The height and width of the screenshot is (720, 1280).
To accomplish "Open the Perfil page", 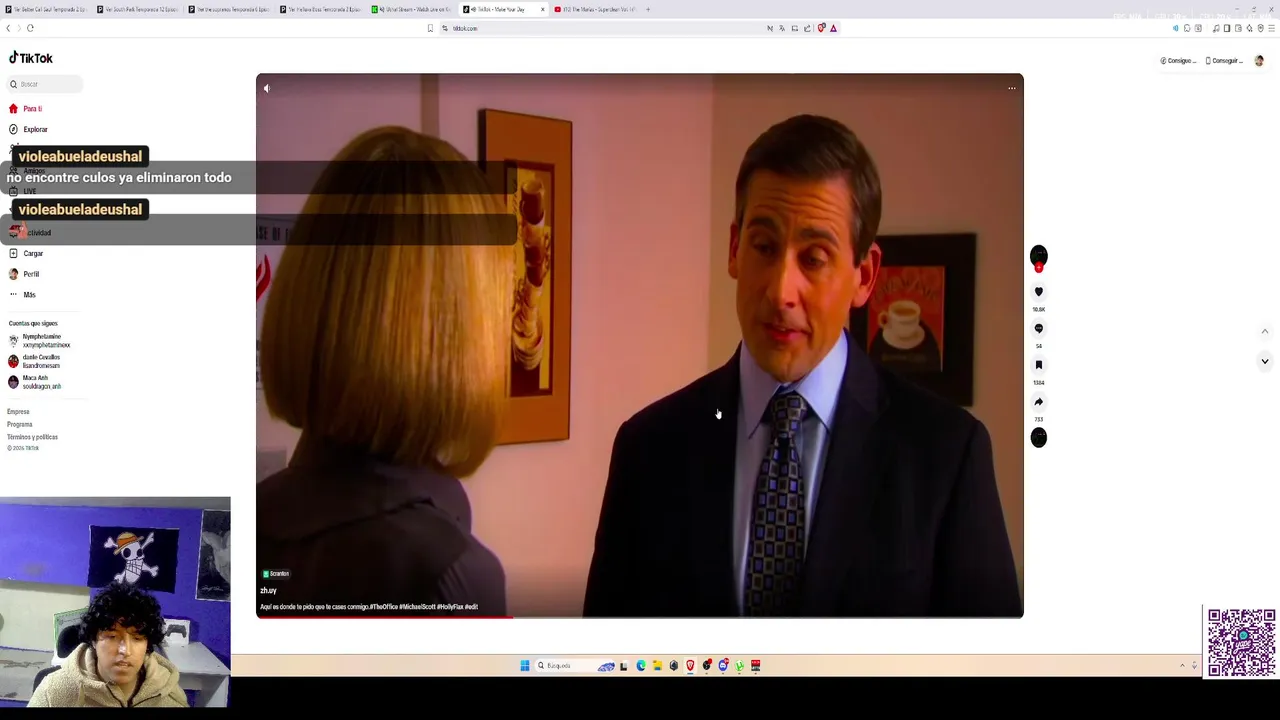I will coord(24,274).
